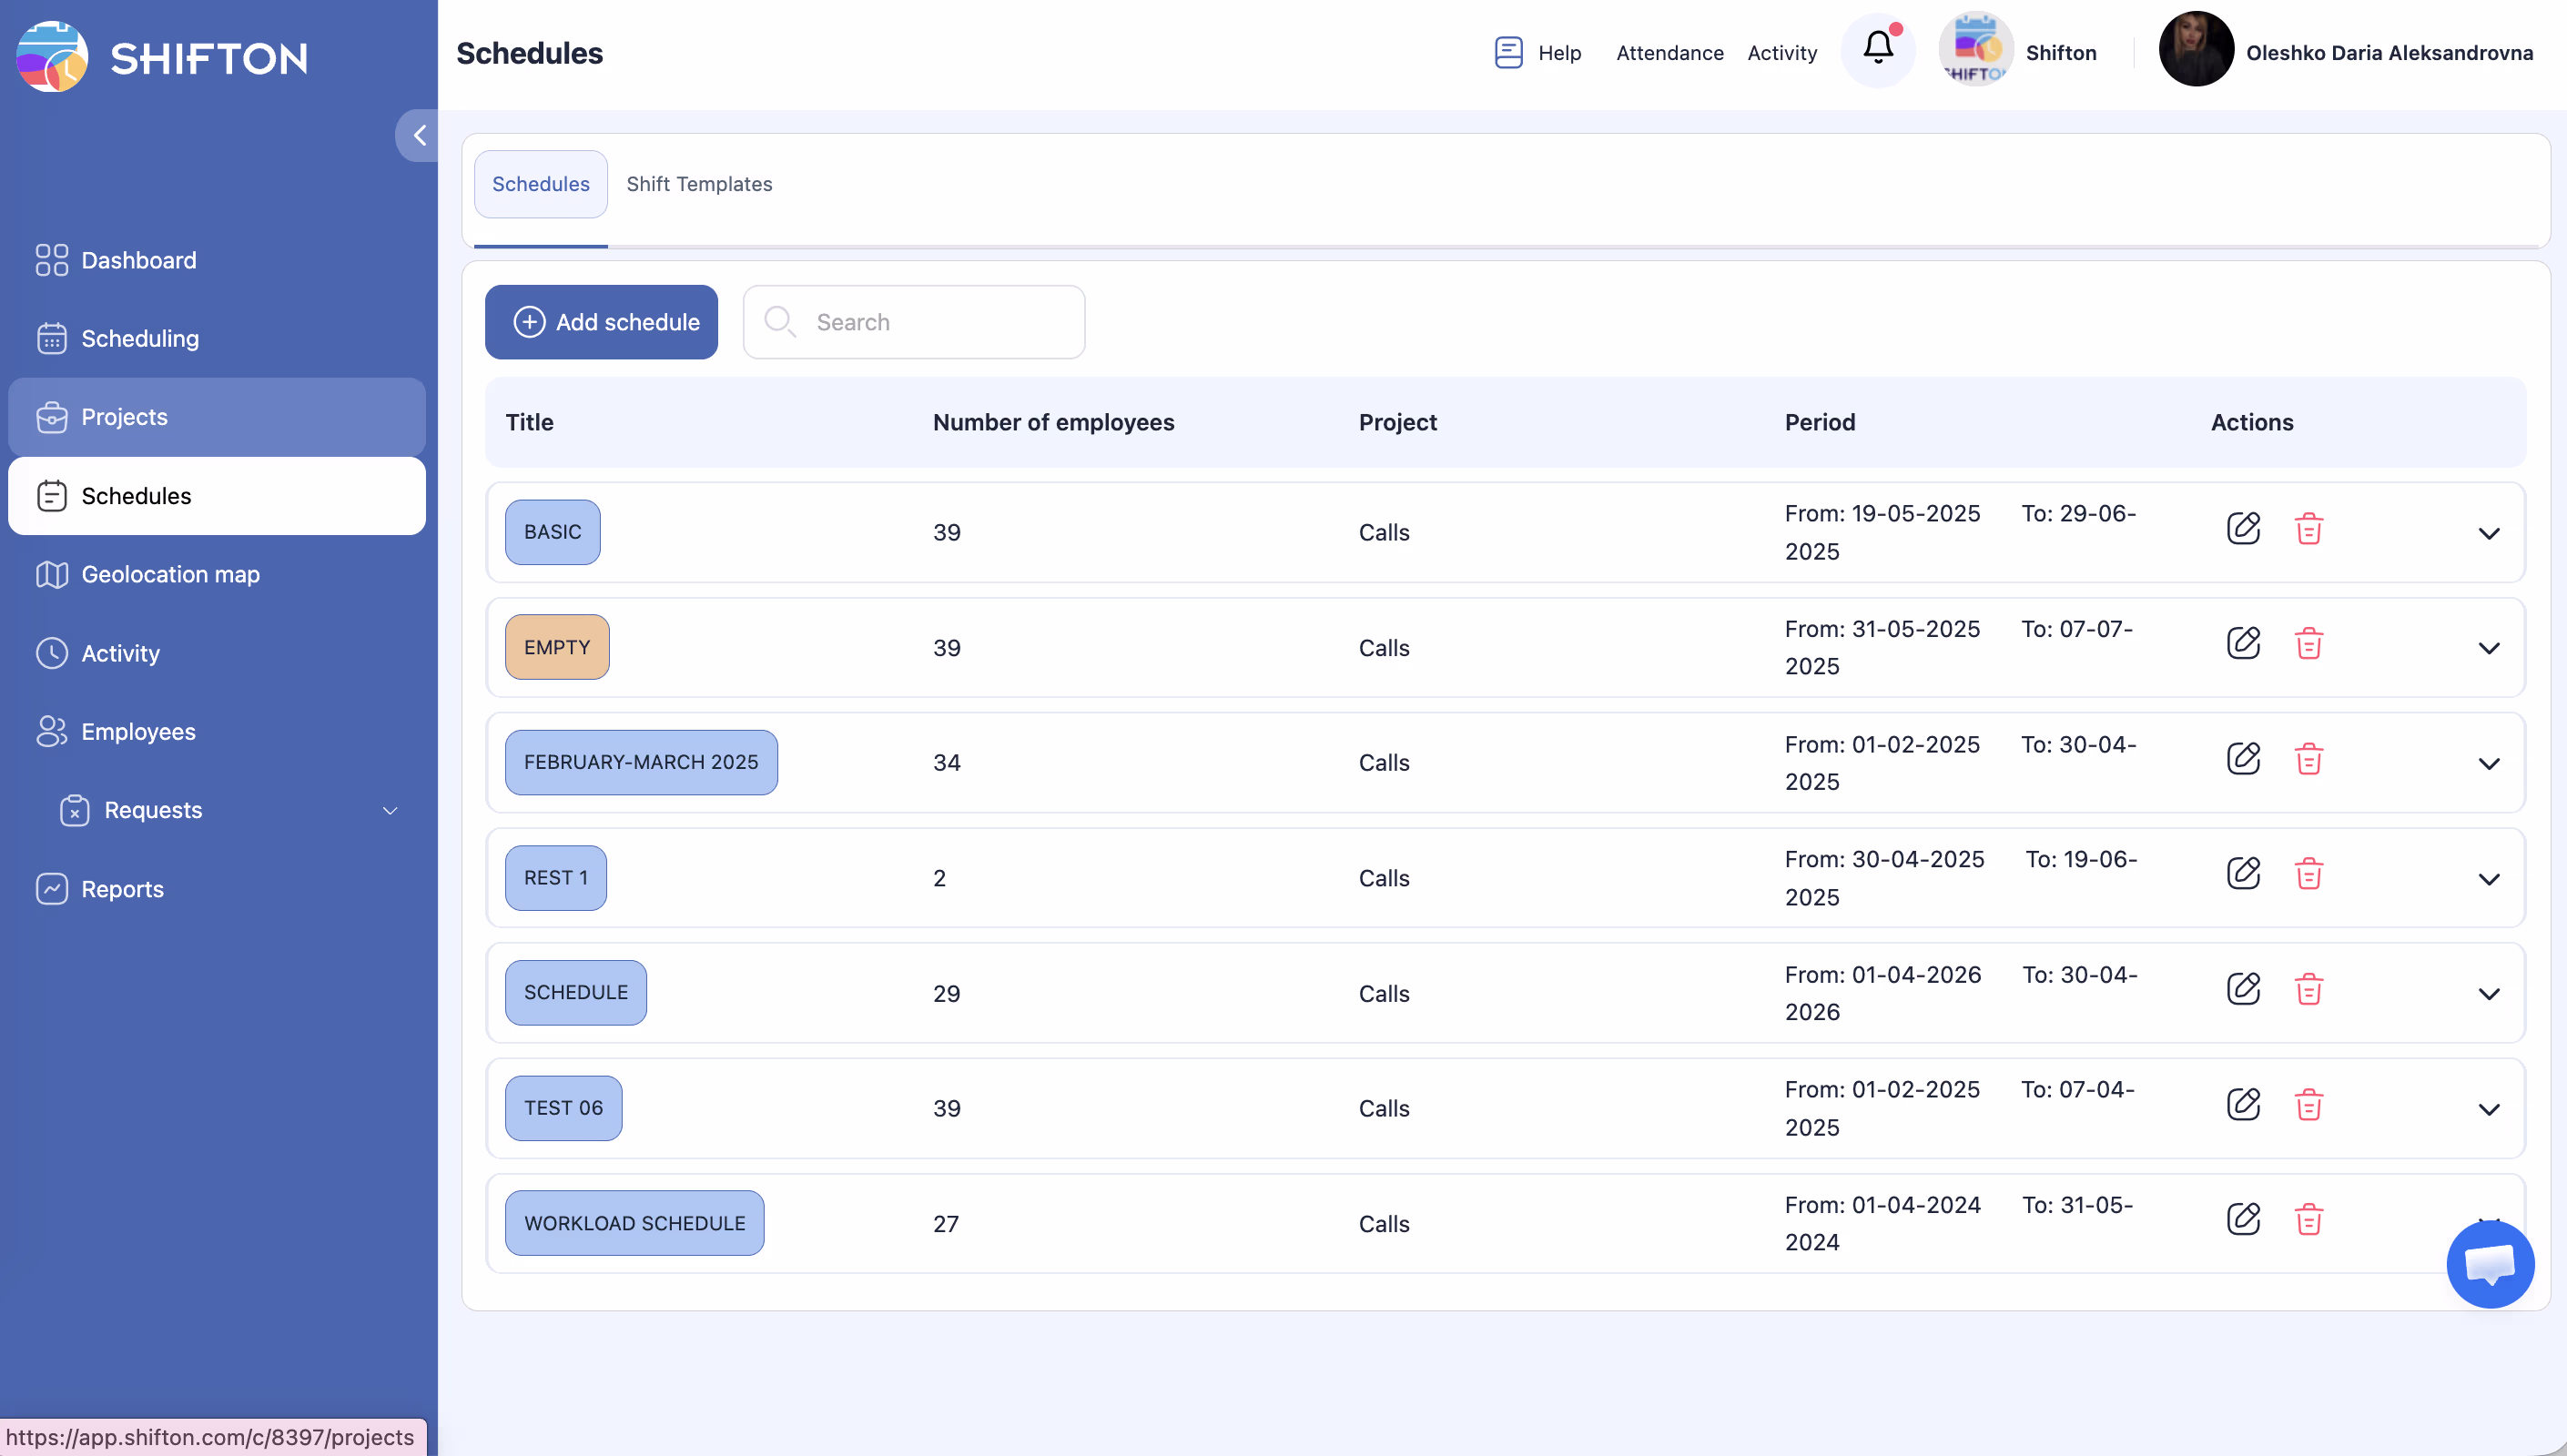Delete the EMPTY schedule
Viewport: 2567px width, 1456px height.
[x=2308, y=643]
